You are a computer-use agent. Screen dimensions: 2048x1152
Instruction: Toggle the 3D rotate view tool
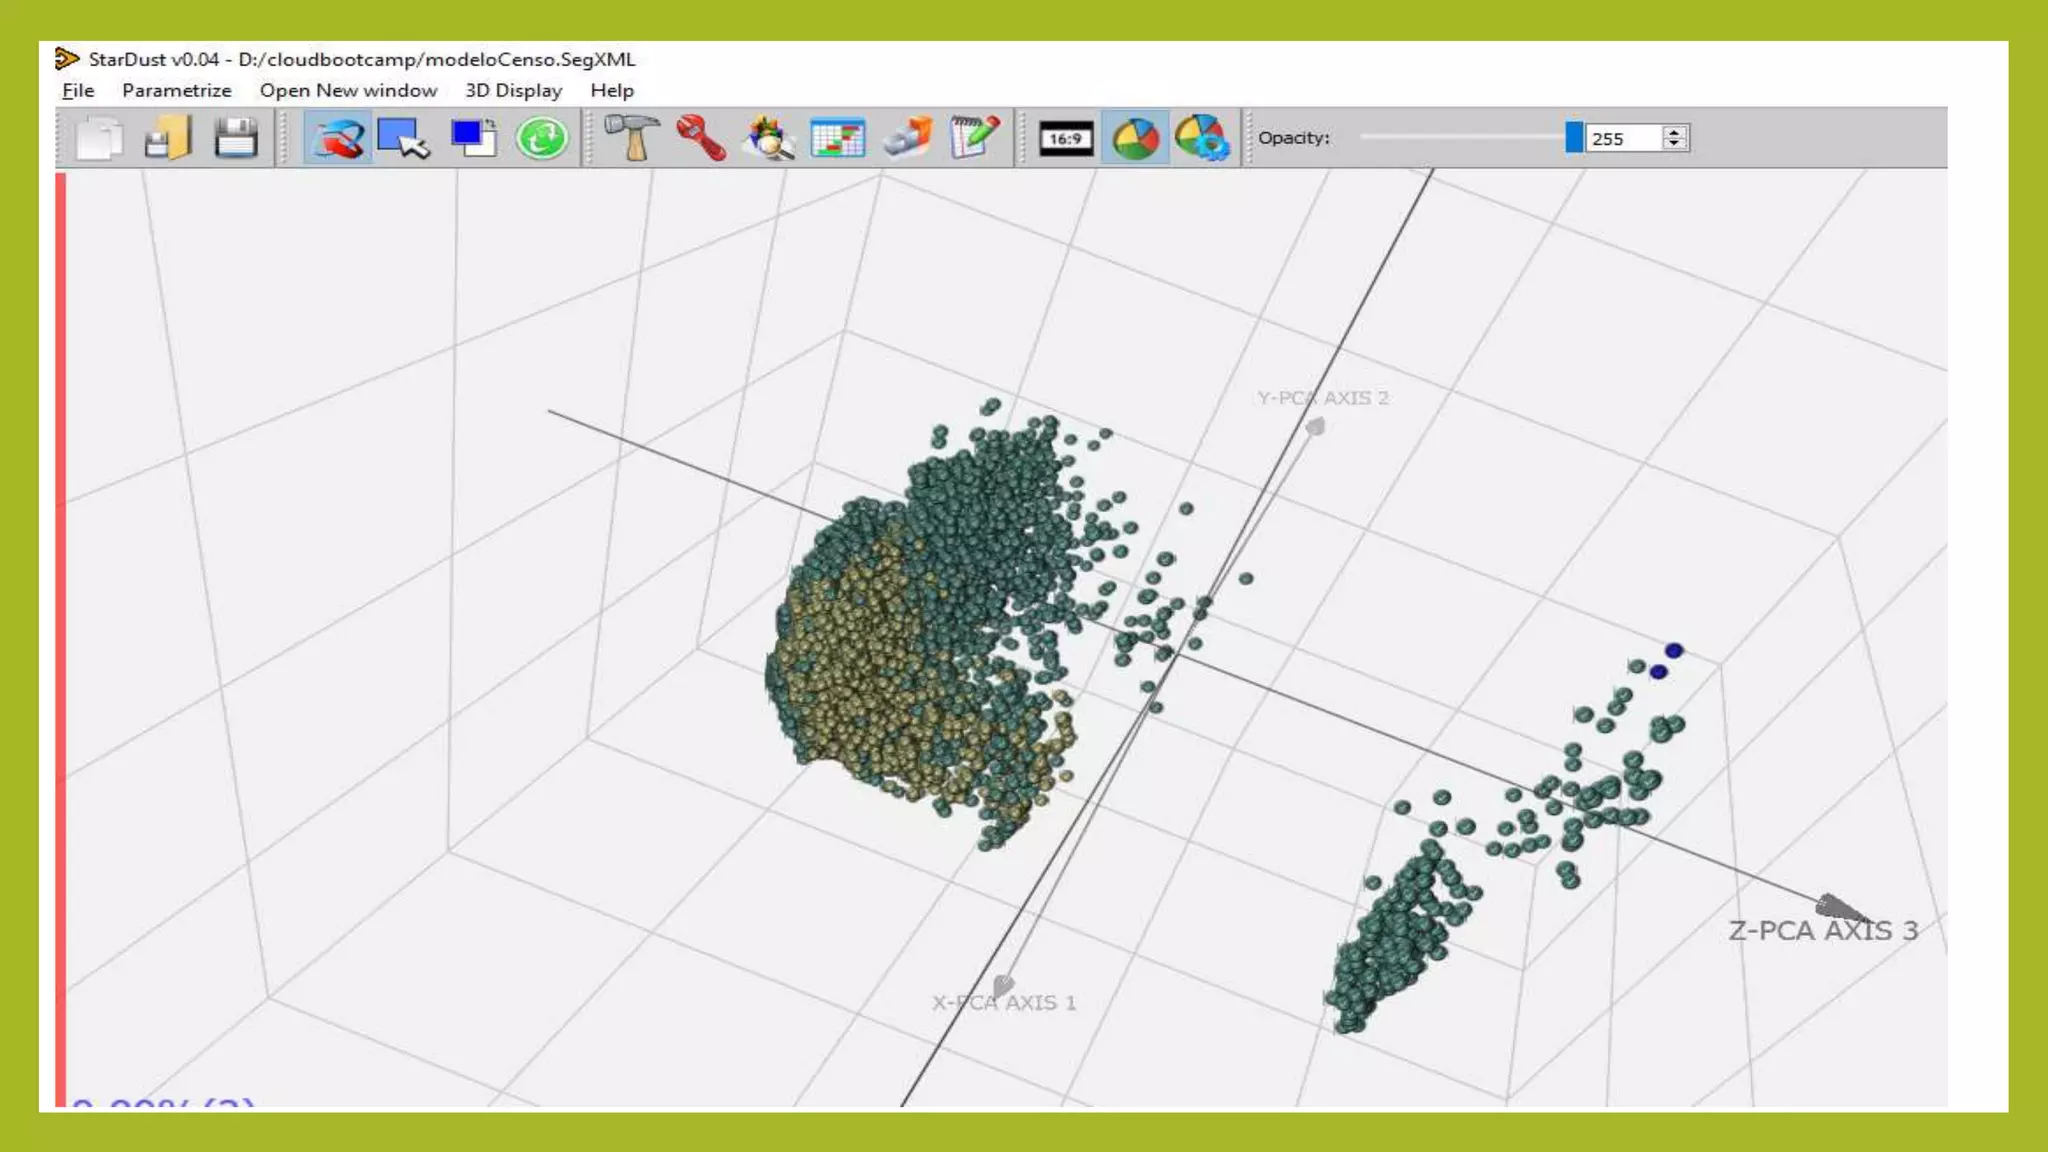pyautogui.click(x=337, y=138)
